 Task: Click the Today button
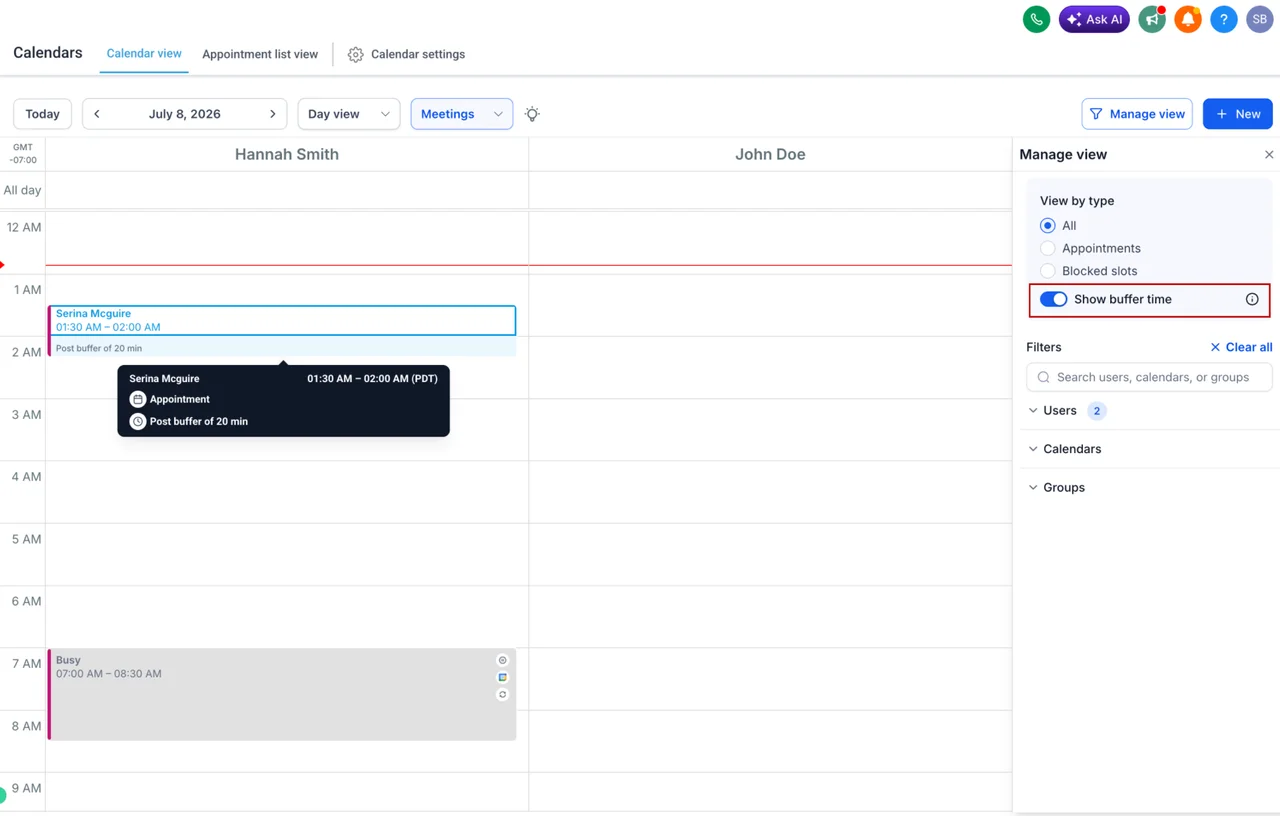42,114
